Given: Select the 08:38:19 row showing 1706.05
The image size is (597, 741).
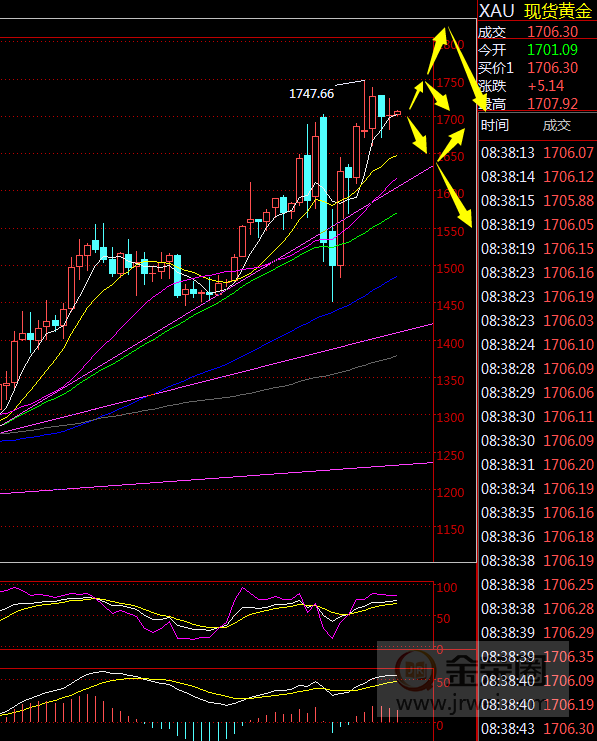Looking at the screenshot, I should click(x=537, y=224).
